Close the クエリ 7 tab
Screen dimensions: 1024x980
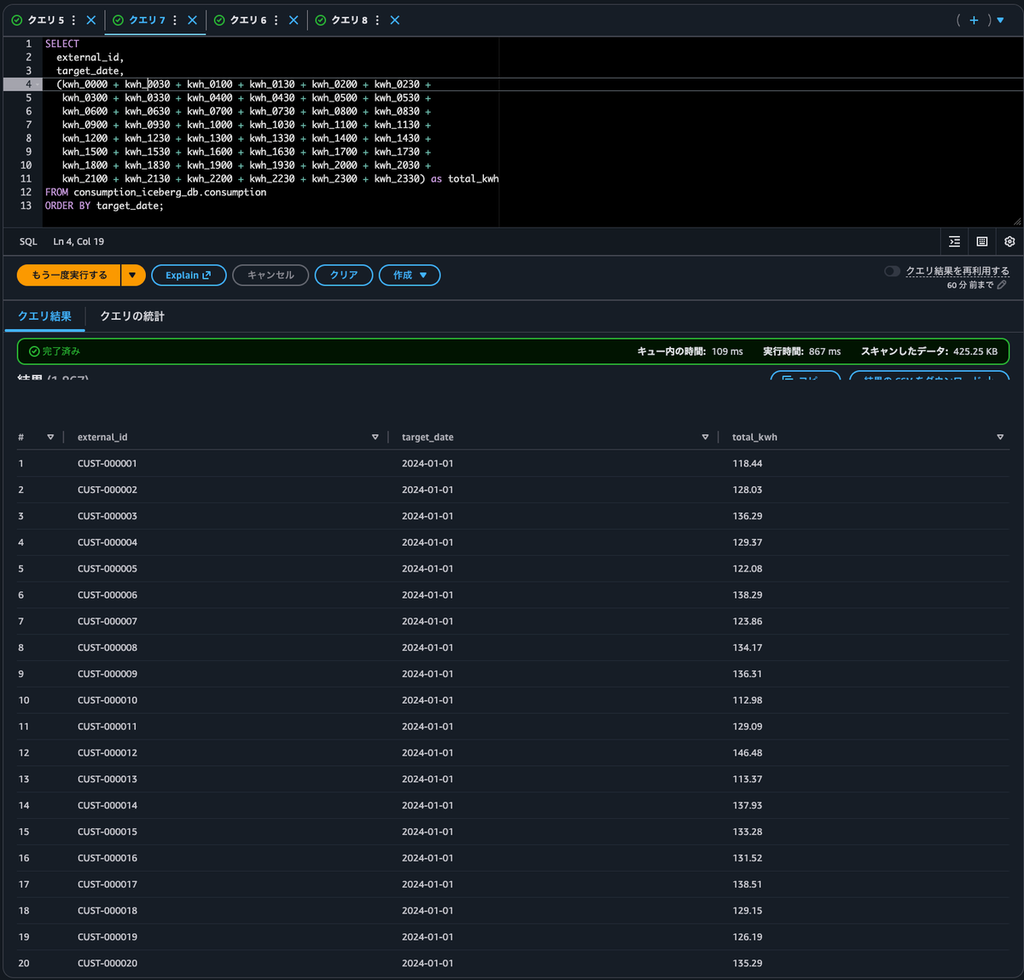193,20
